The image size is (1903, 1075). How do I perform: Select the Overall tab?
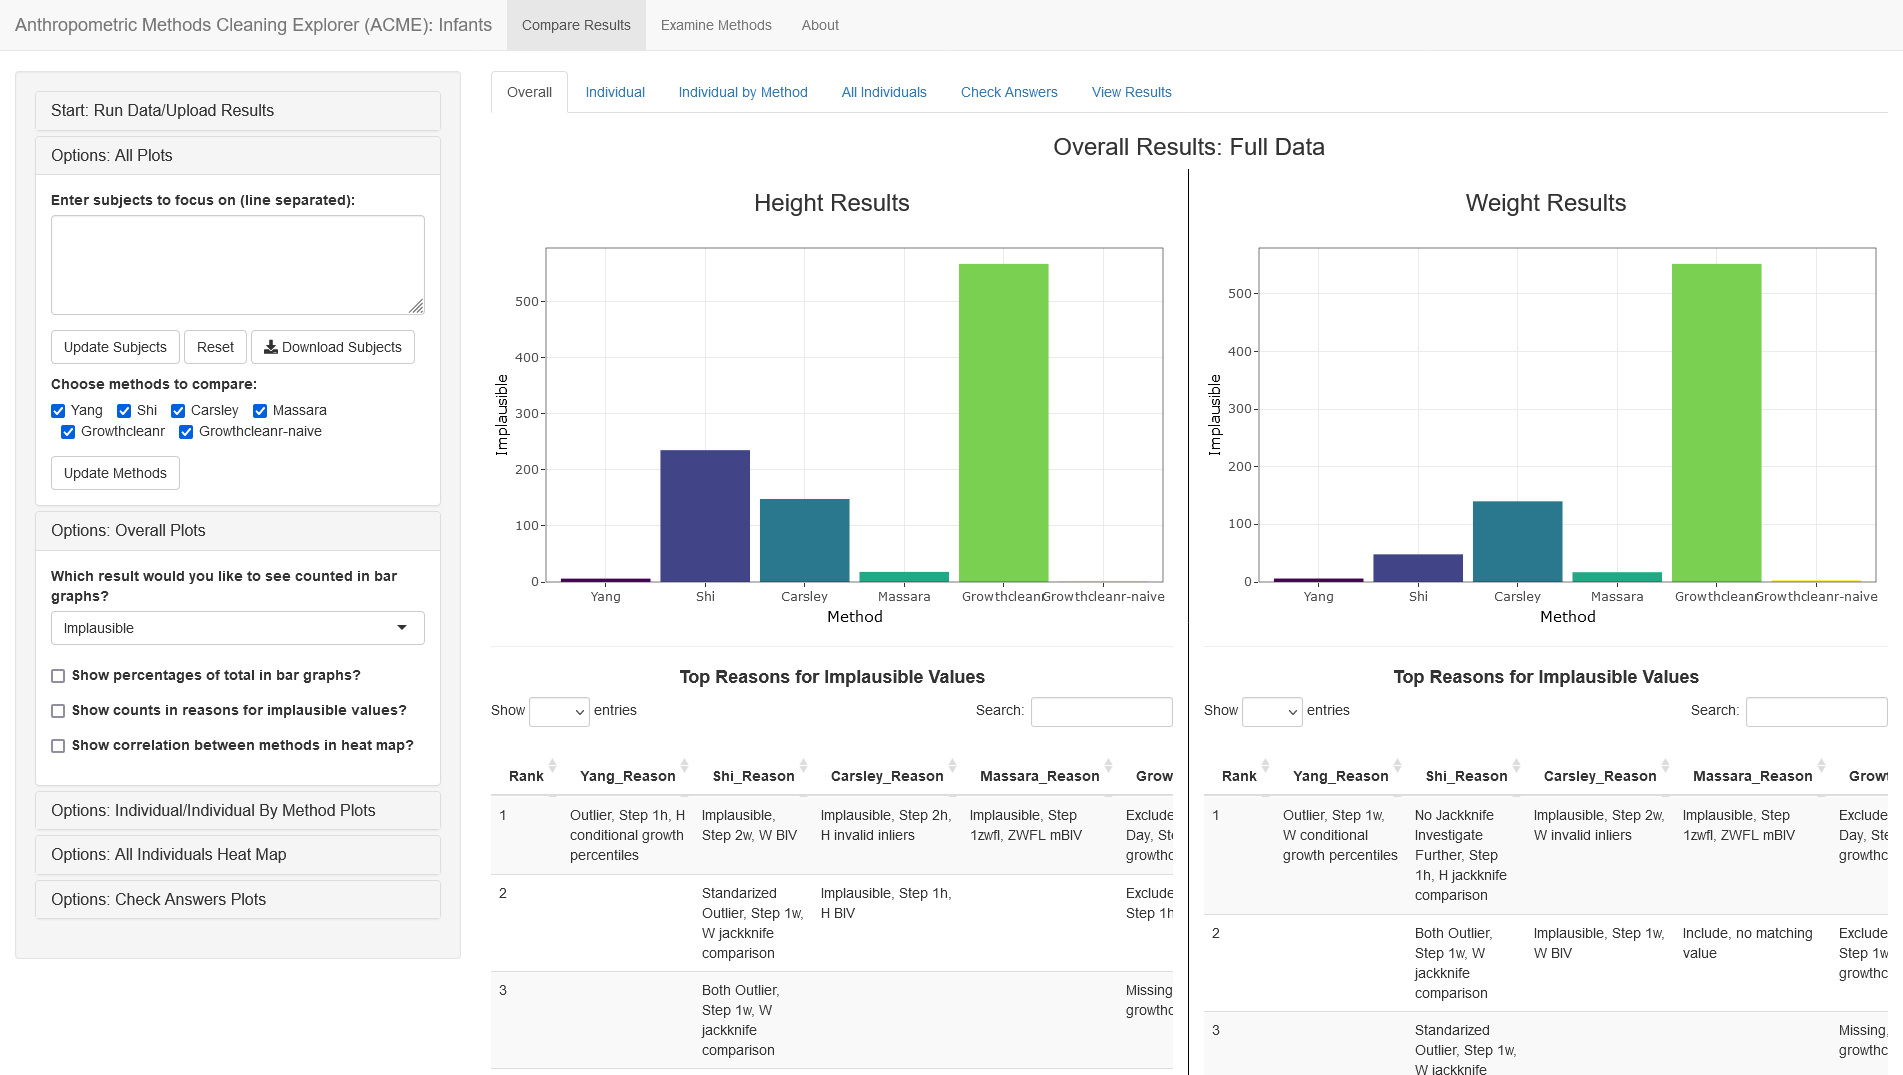click(529, 92)
